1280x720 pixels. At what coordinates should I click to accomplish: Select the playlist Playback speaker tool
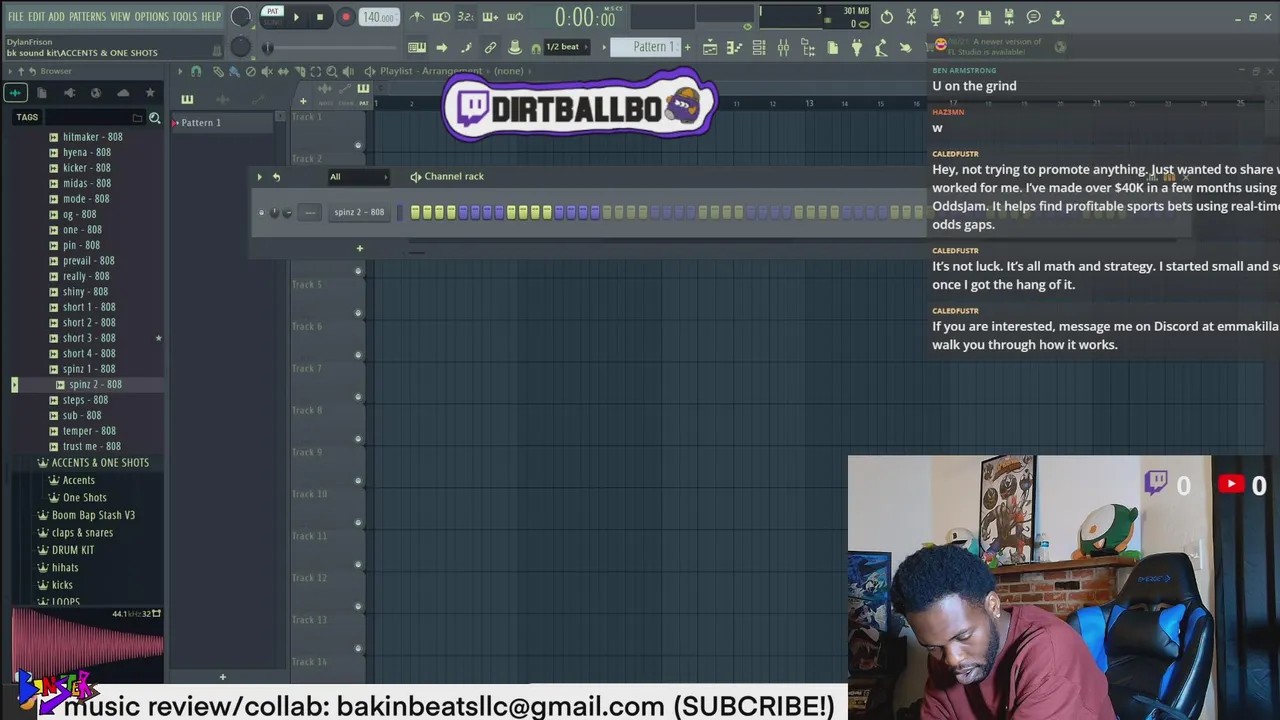coord(348,71)
